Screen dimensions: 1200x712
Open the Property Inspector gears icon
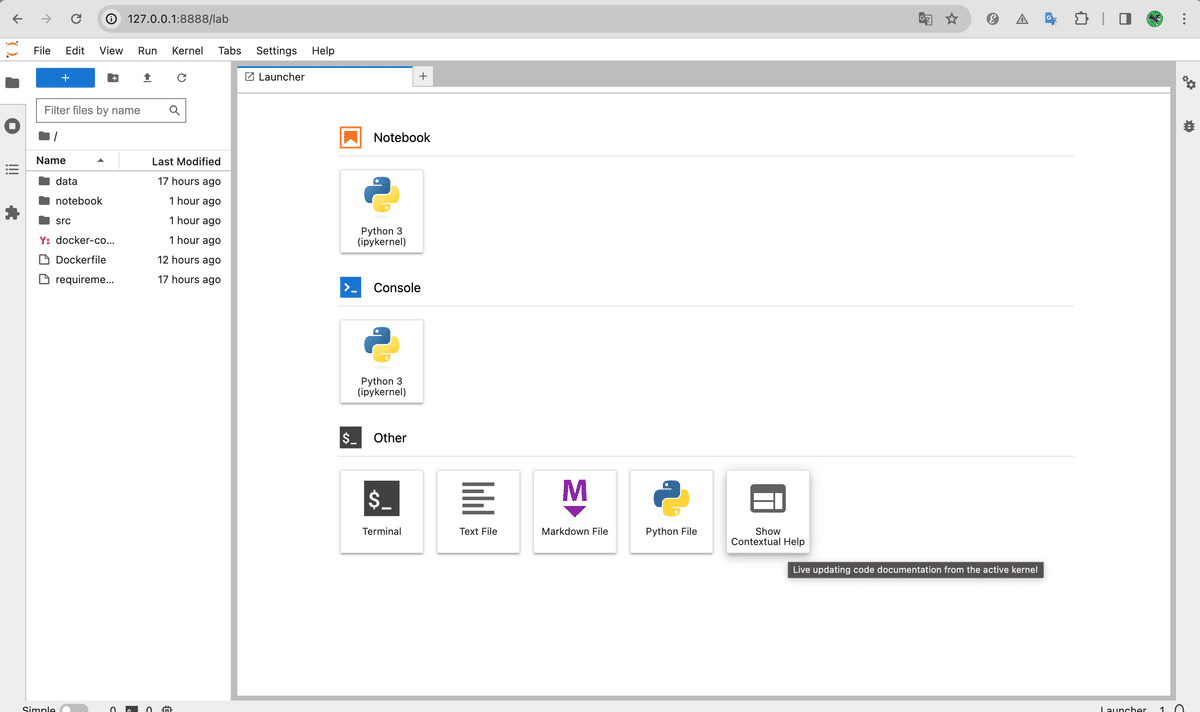point(1188,82)
